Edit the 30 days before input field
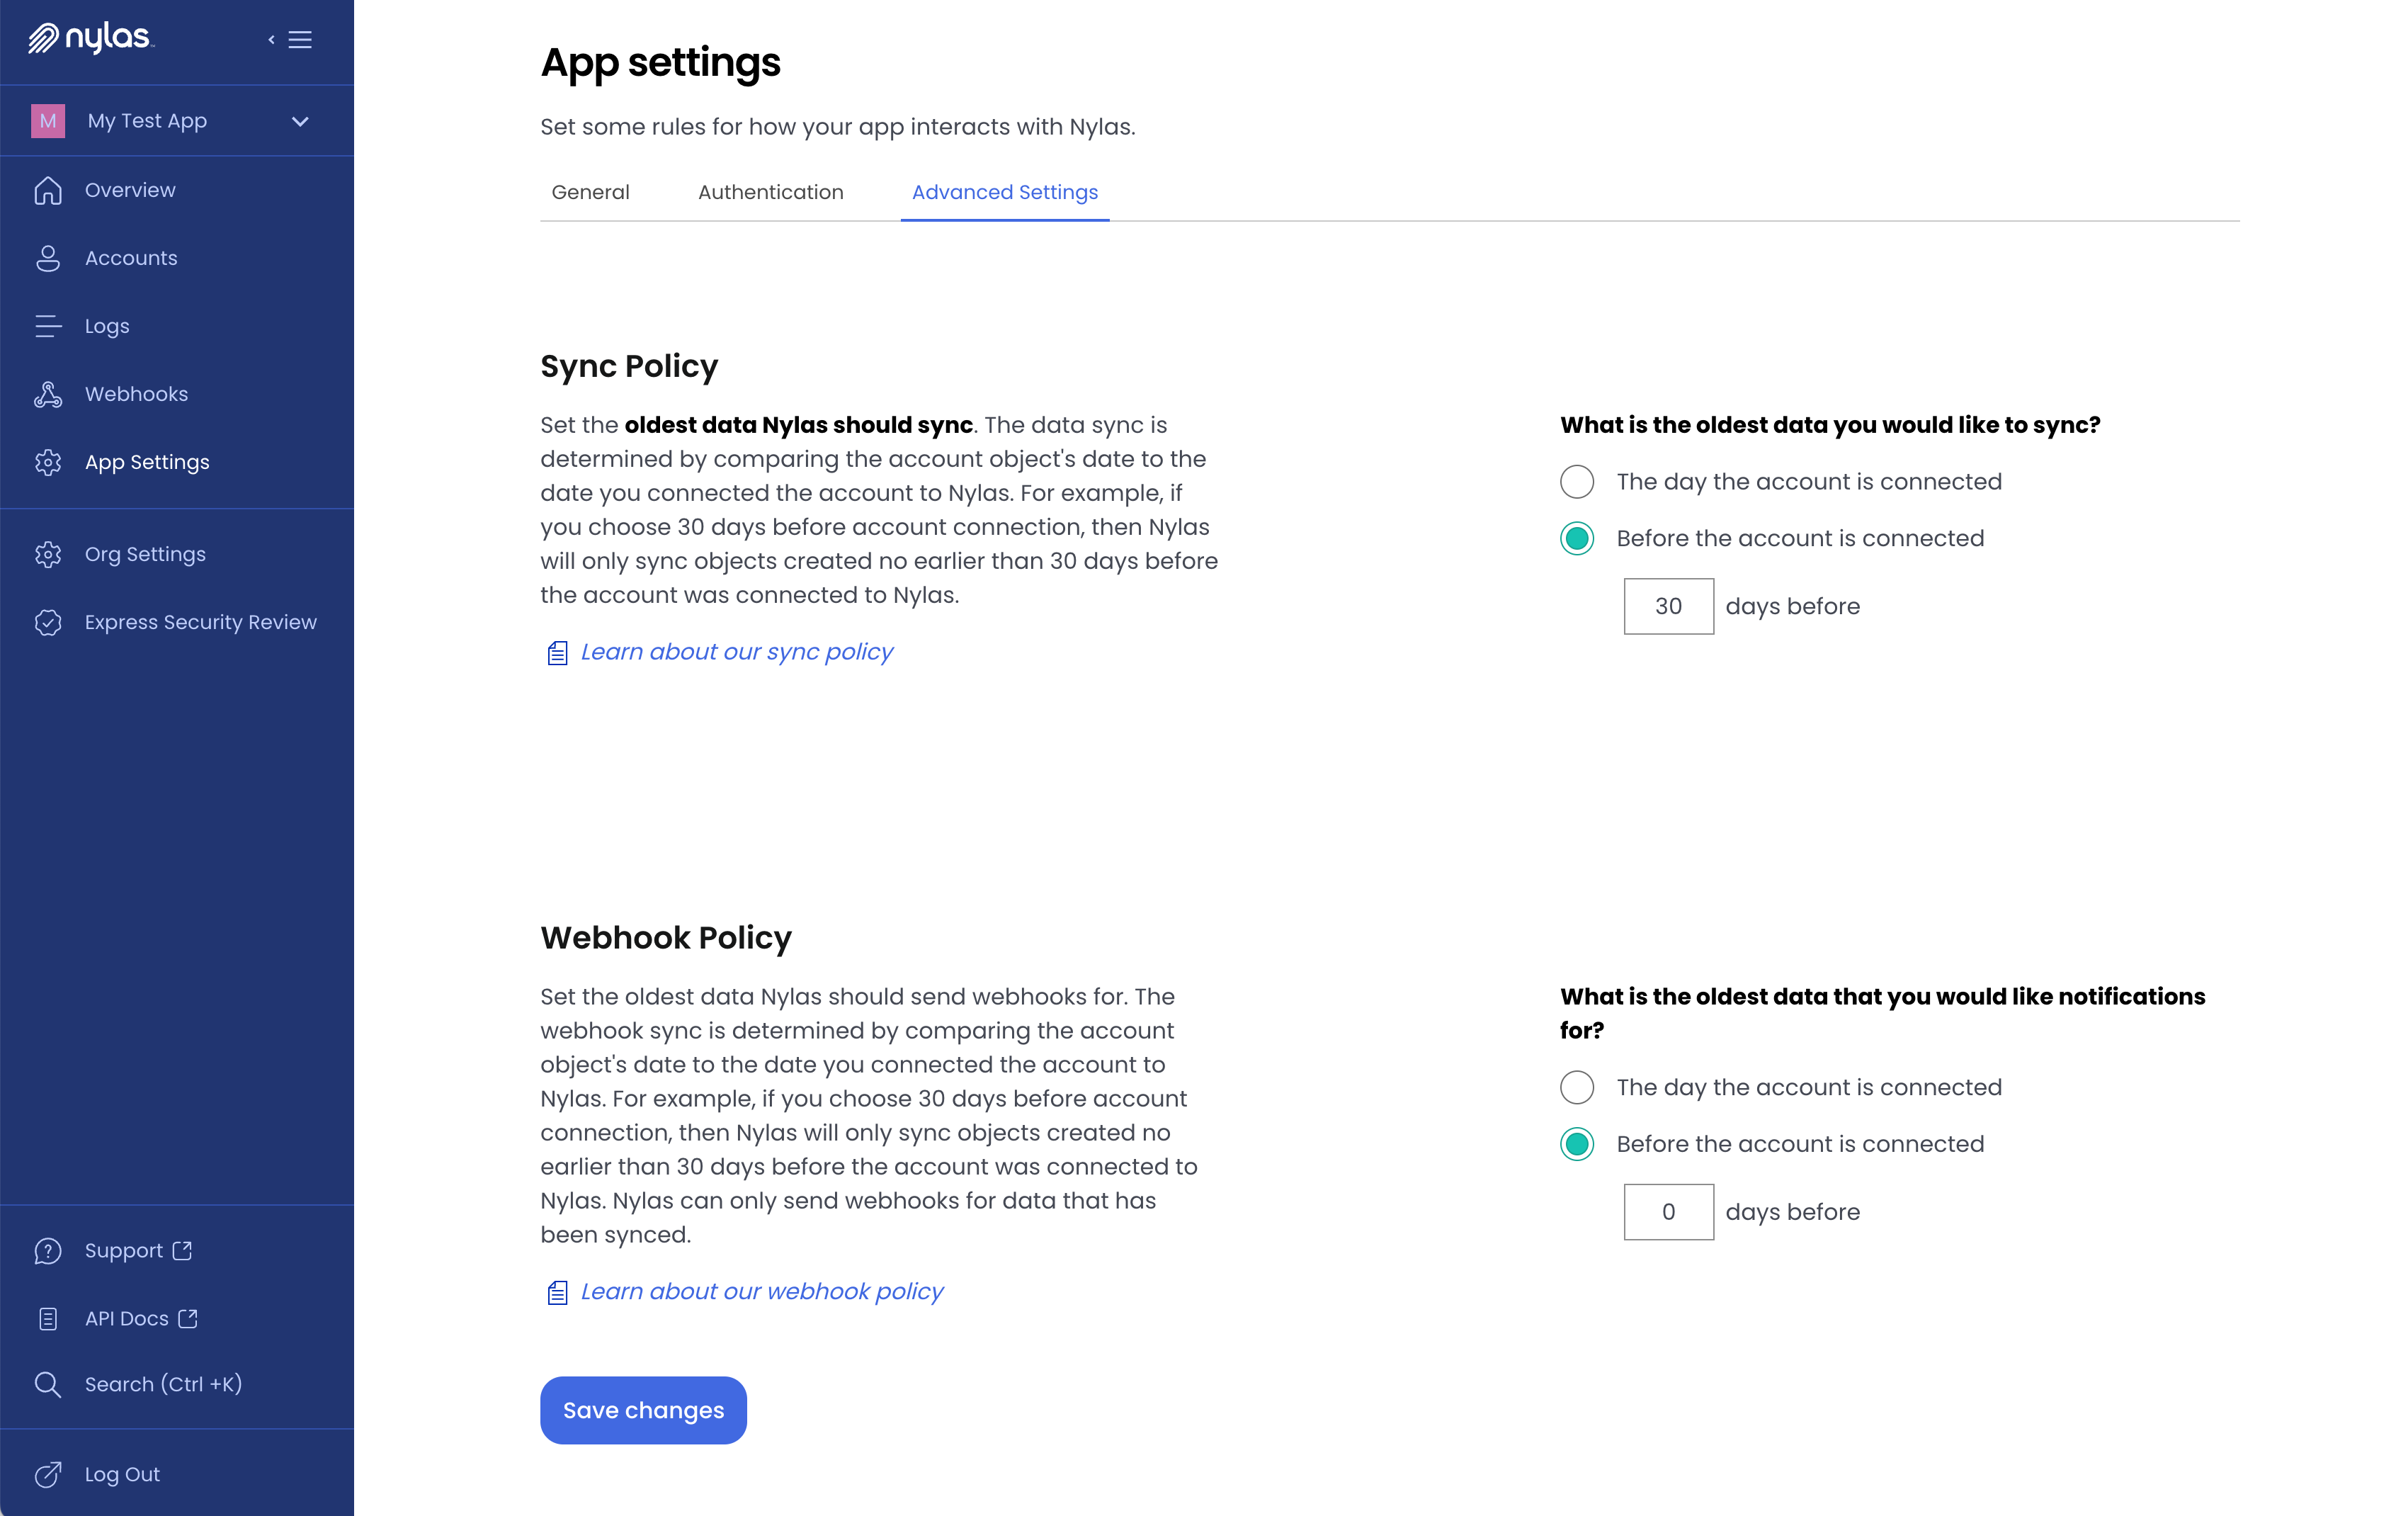This screenshot has width=2408, height=1516. (1668, 606)
